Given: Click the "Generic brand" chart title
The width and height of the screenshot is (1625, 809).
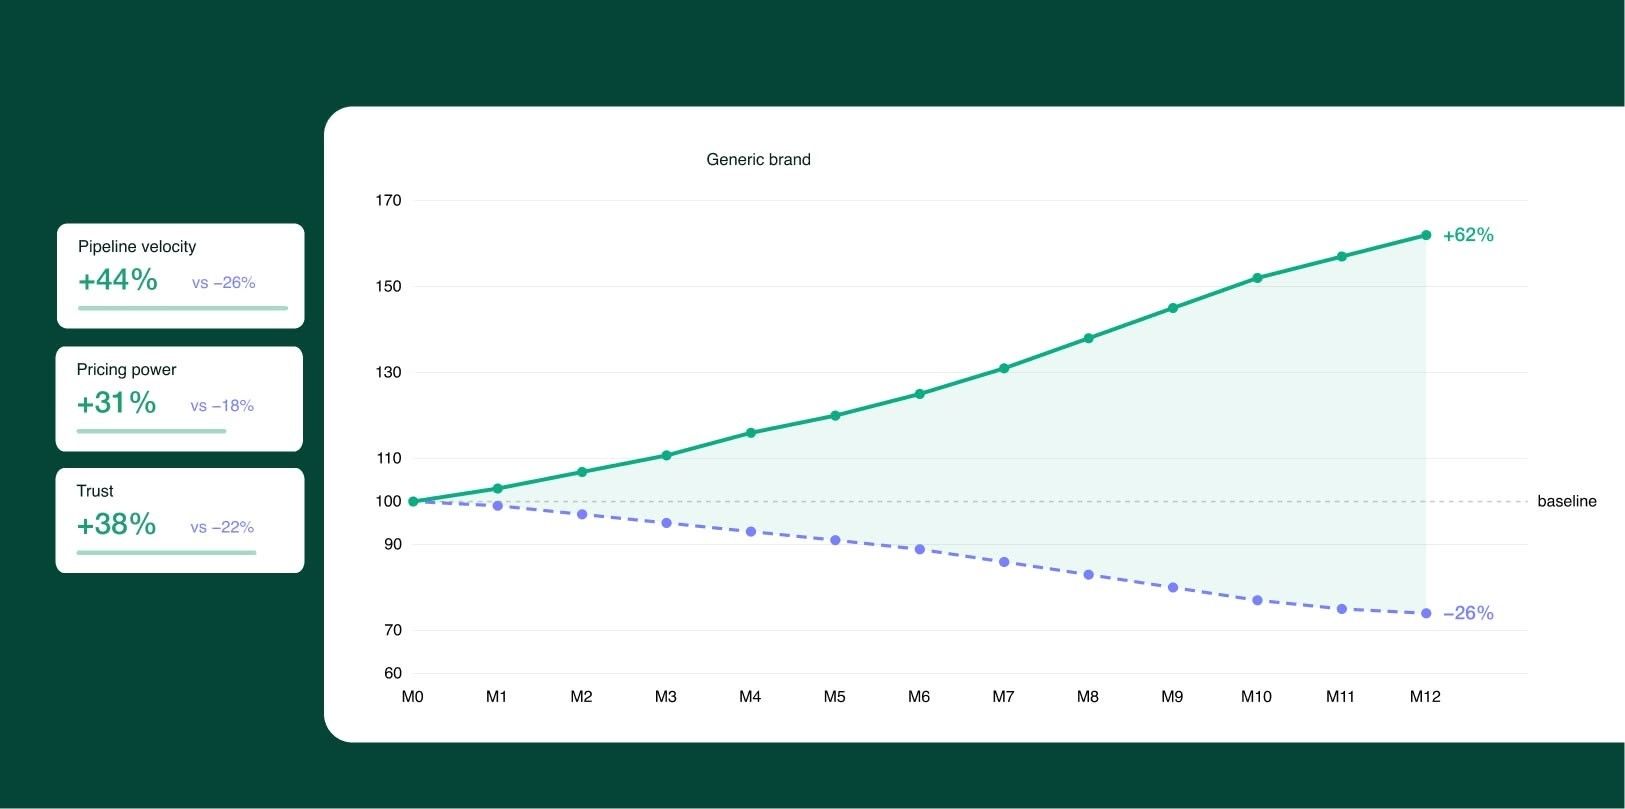Looking at the screenshot, I should pos(758,159).
